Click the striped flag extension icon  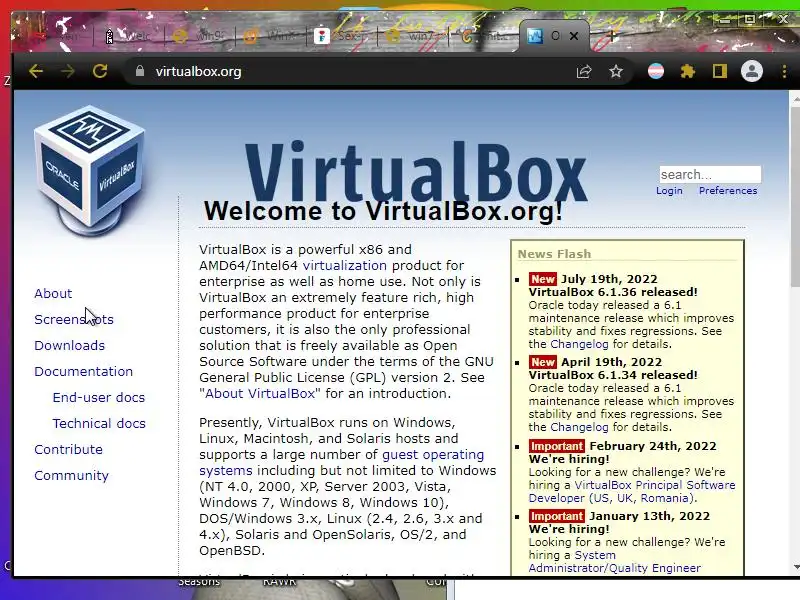pyautogui.click(x=656, y=71)
